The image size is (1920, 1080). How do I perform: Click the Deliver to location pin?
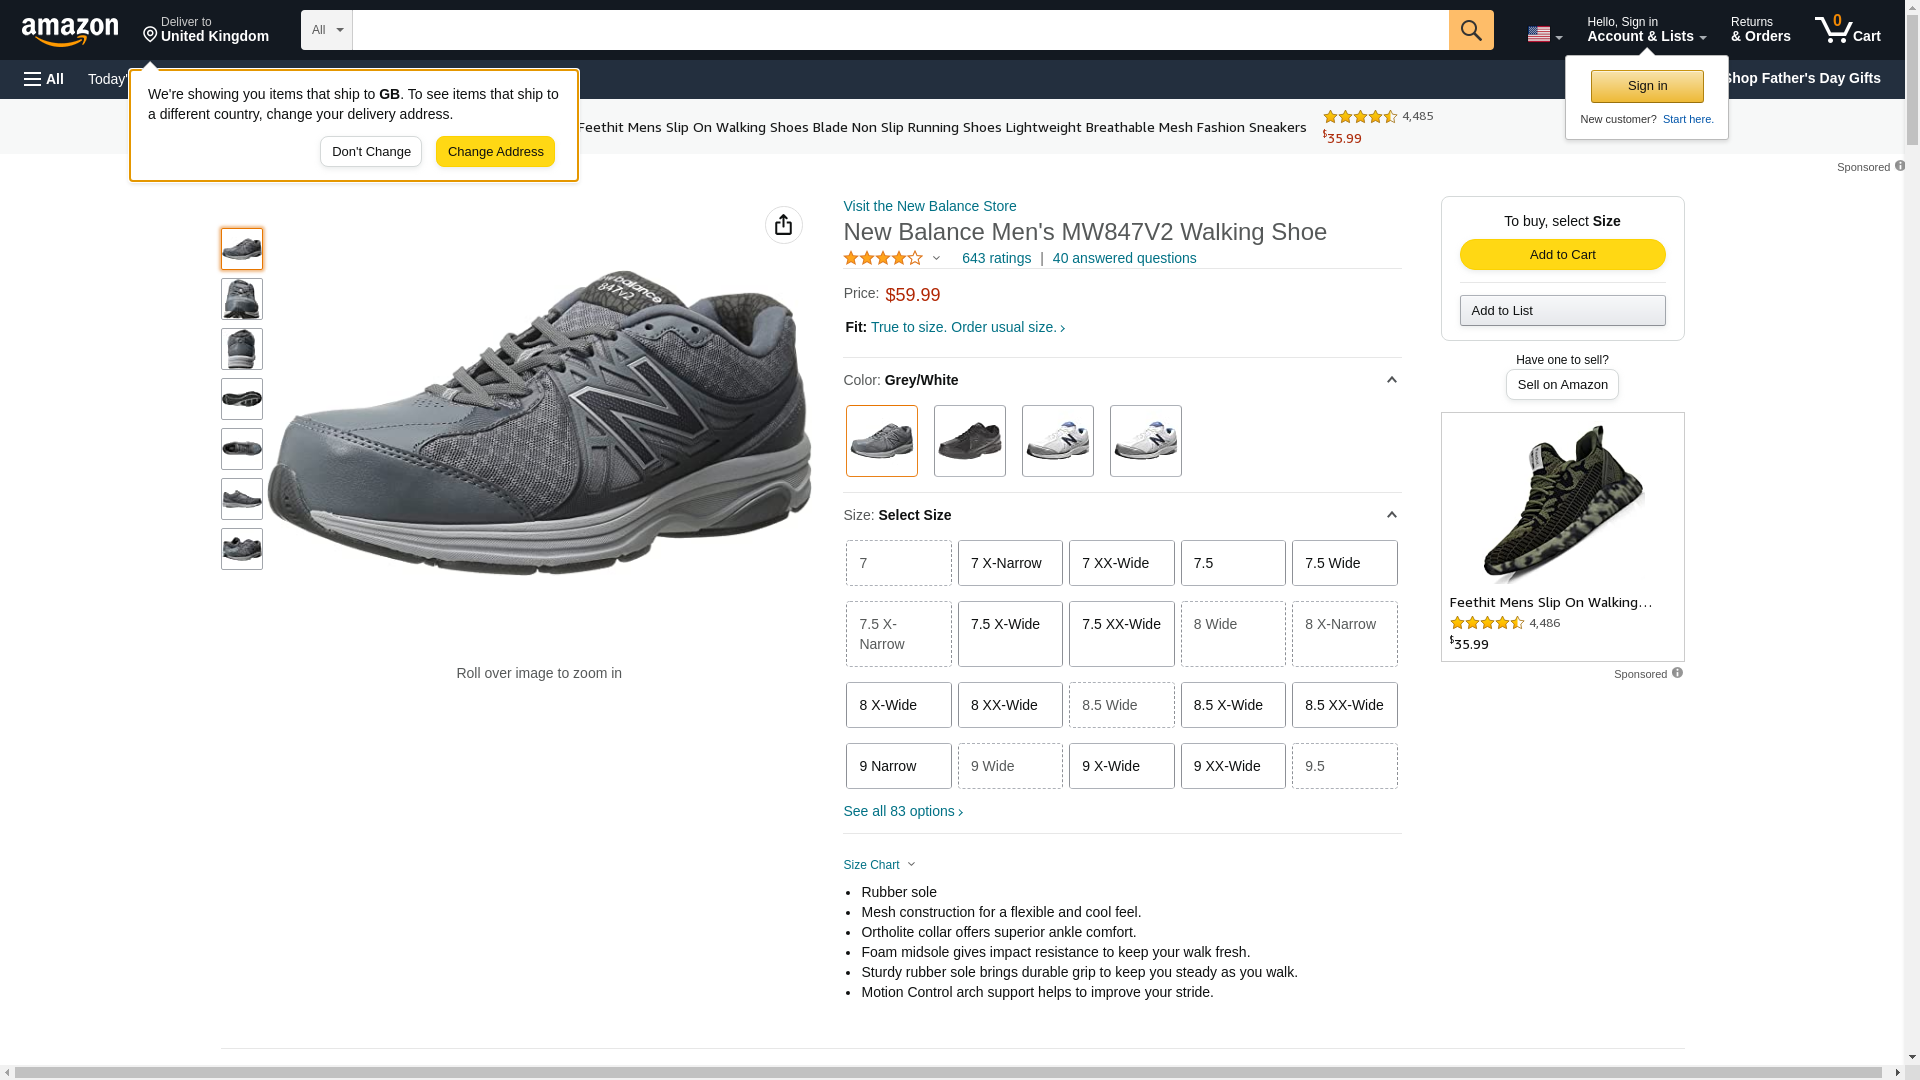pos(151,35)
